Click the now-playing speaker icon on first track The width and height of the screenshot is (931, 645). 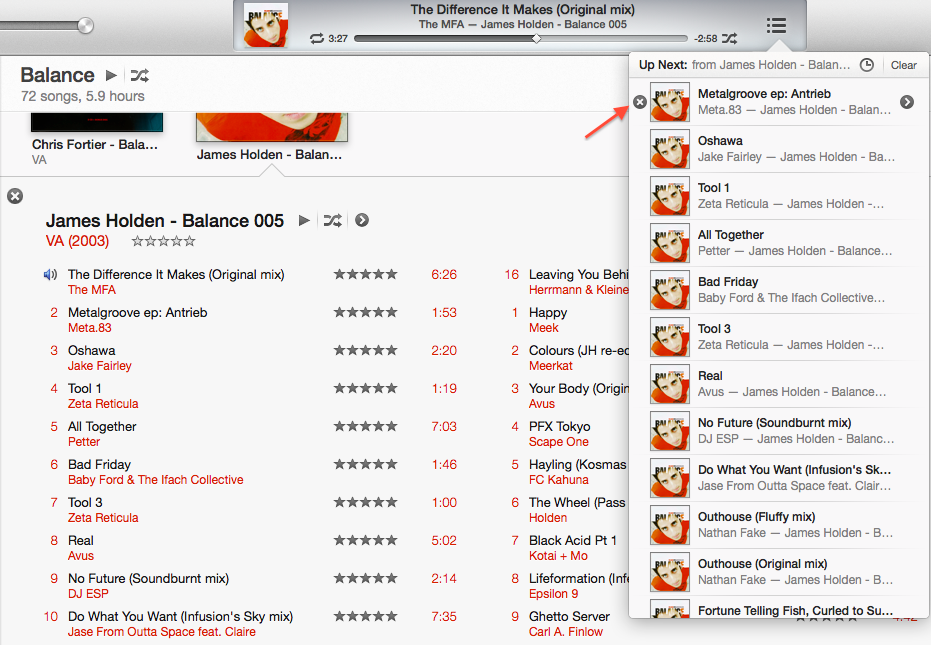(x=50, y=274)
